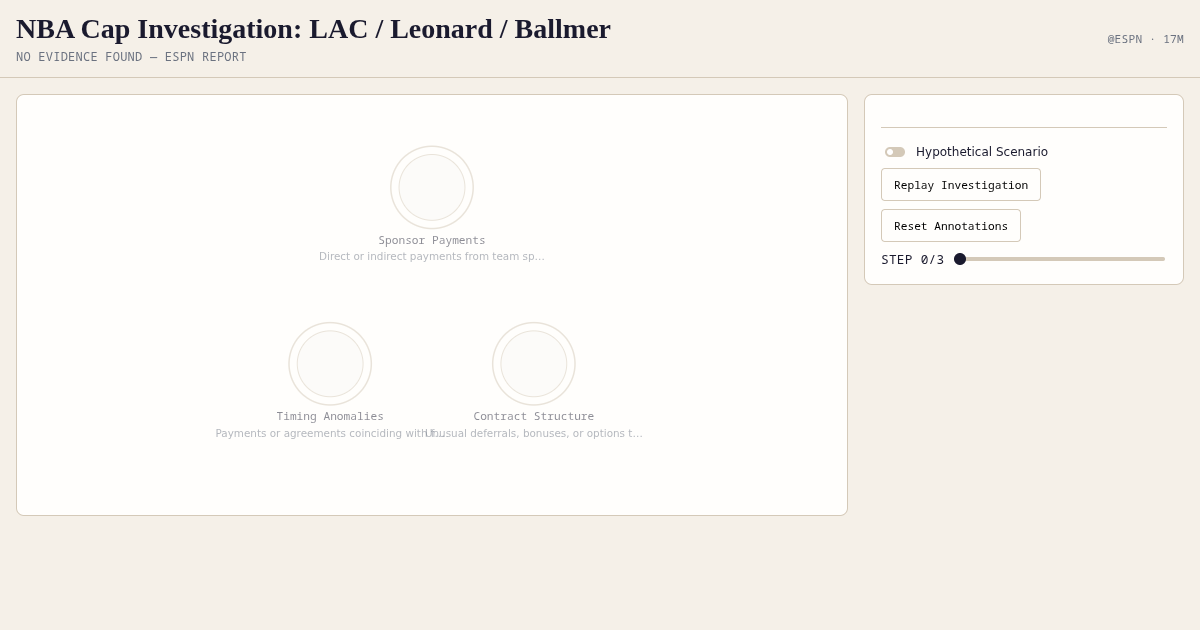Viewport: 1200px width, 630px height.
Task: Click the 'Payments or agreements coinciding' description
Action: pos(330,434)
